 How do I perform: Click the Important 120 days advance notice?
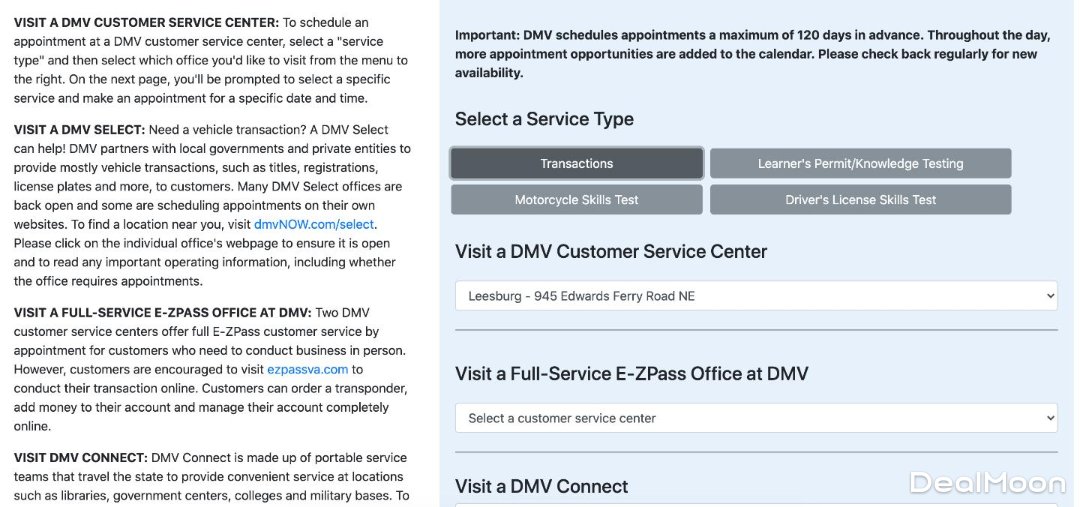pyautogui.click(x=746, y=54)
